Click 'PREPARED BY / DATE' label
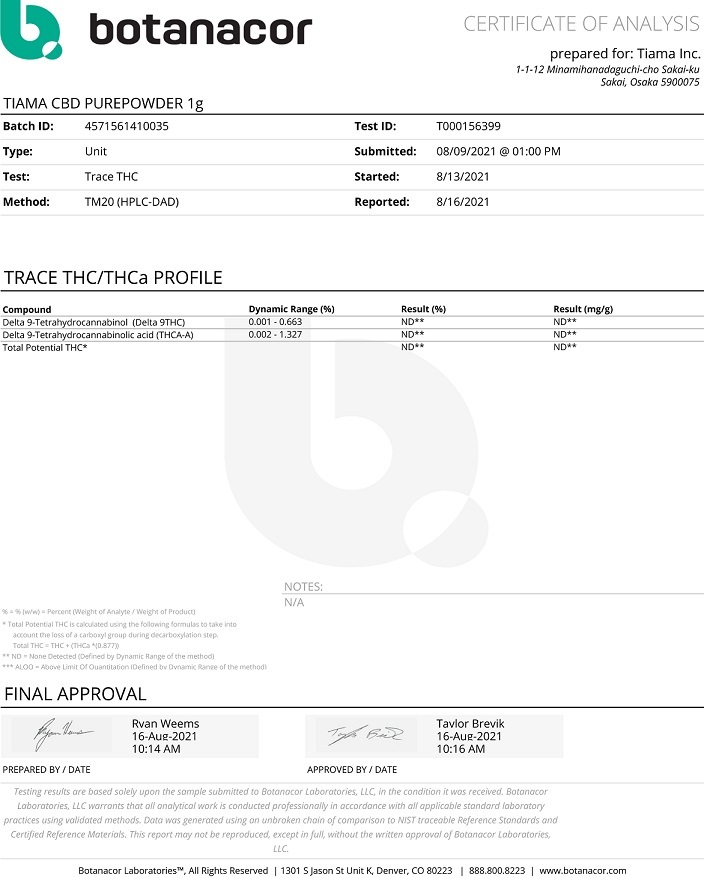Image resolution: width=704 pixels, height=878 pixels. click(46, 770)
